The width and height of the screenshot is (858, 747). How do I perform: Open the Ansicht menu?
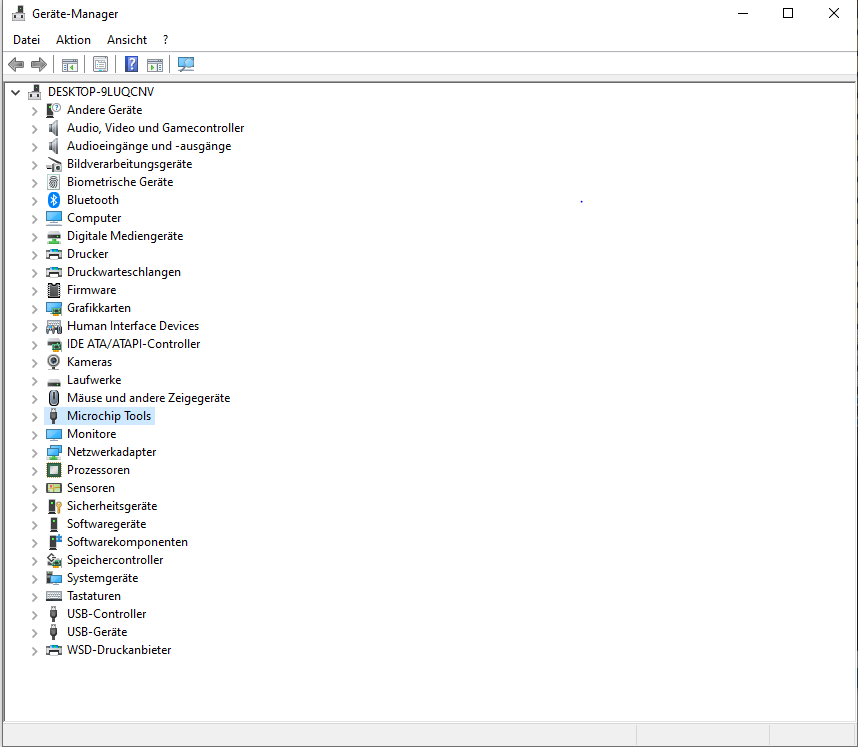click(127, 40)
